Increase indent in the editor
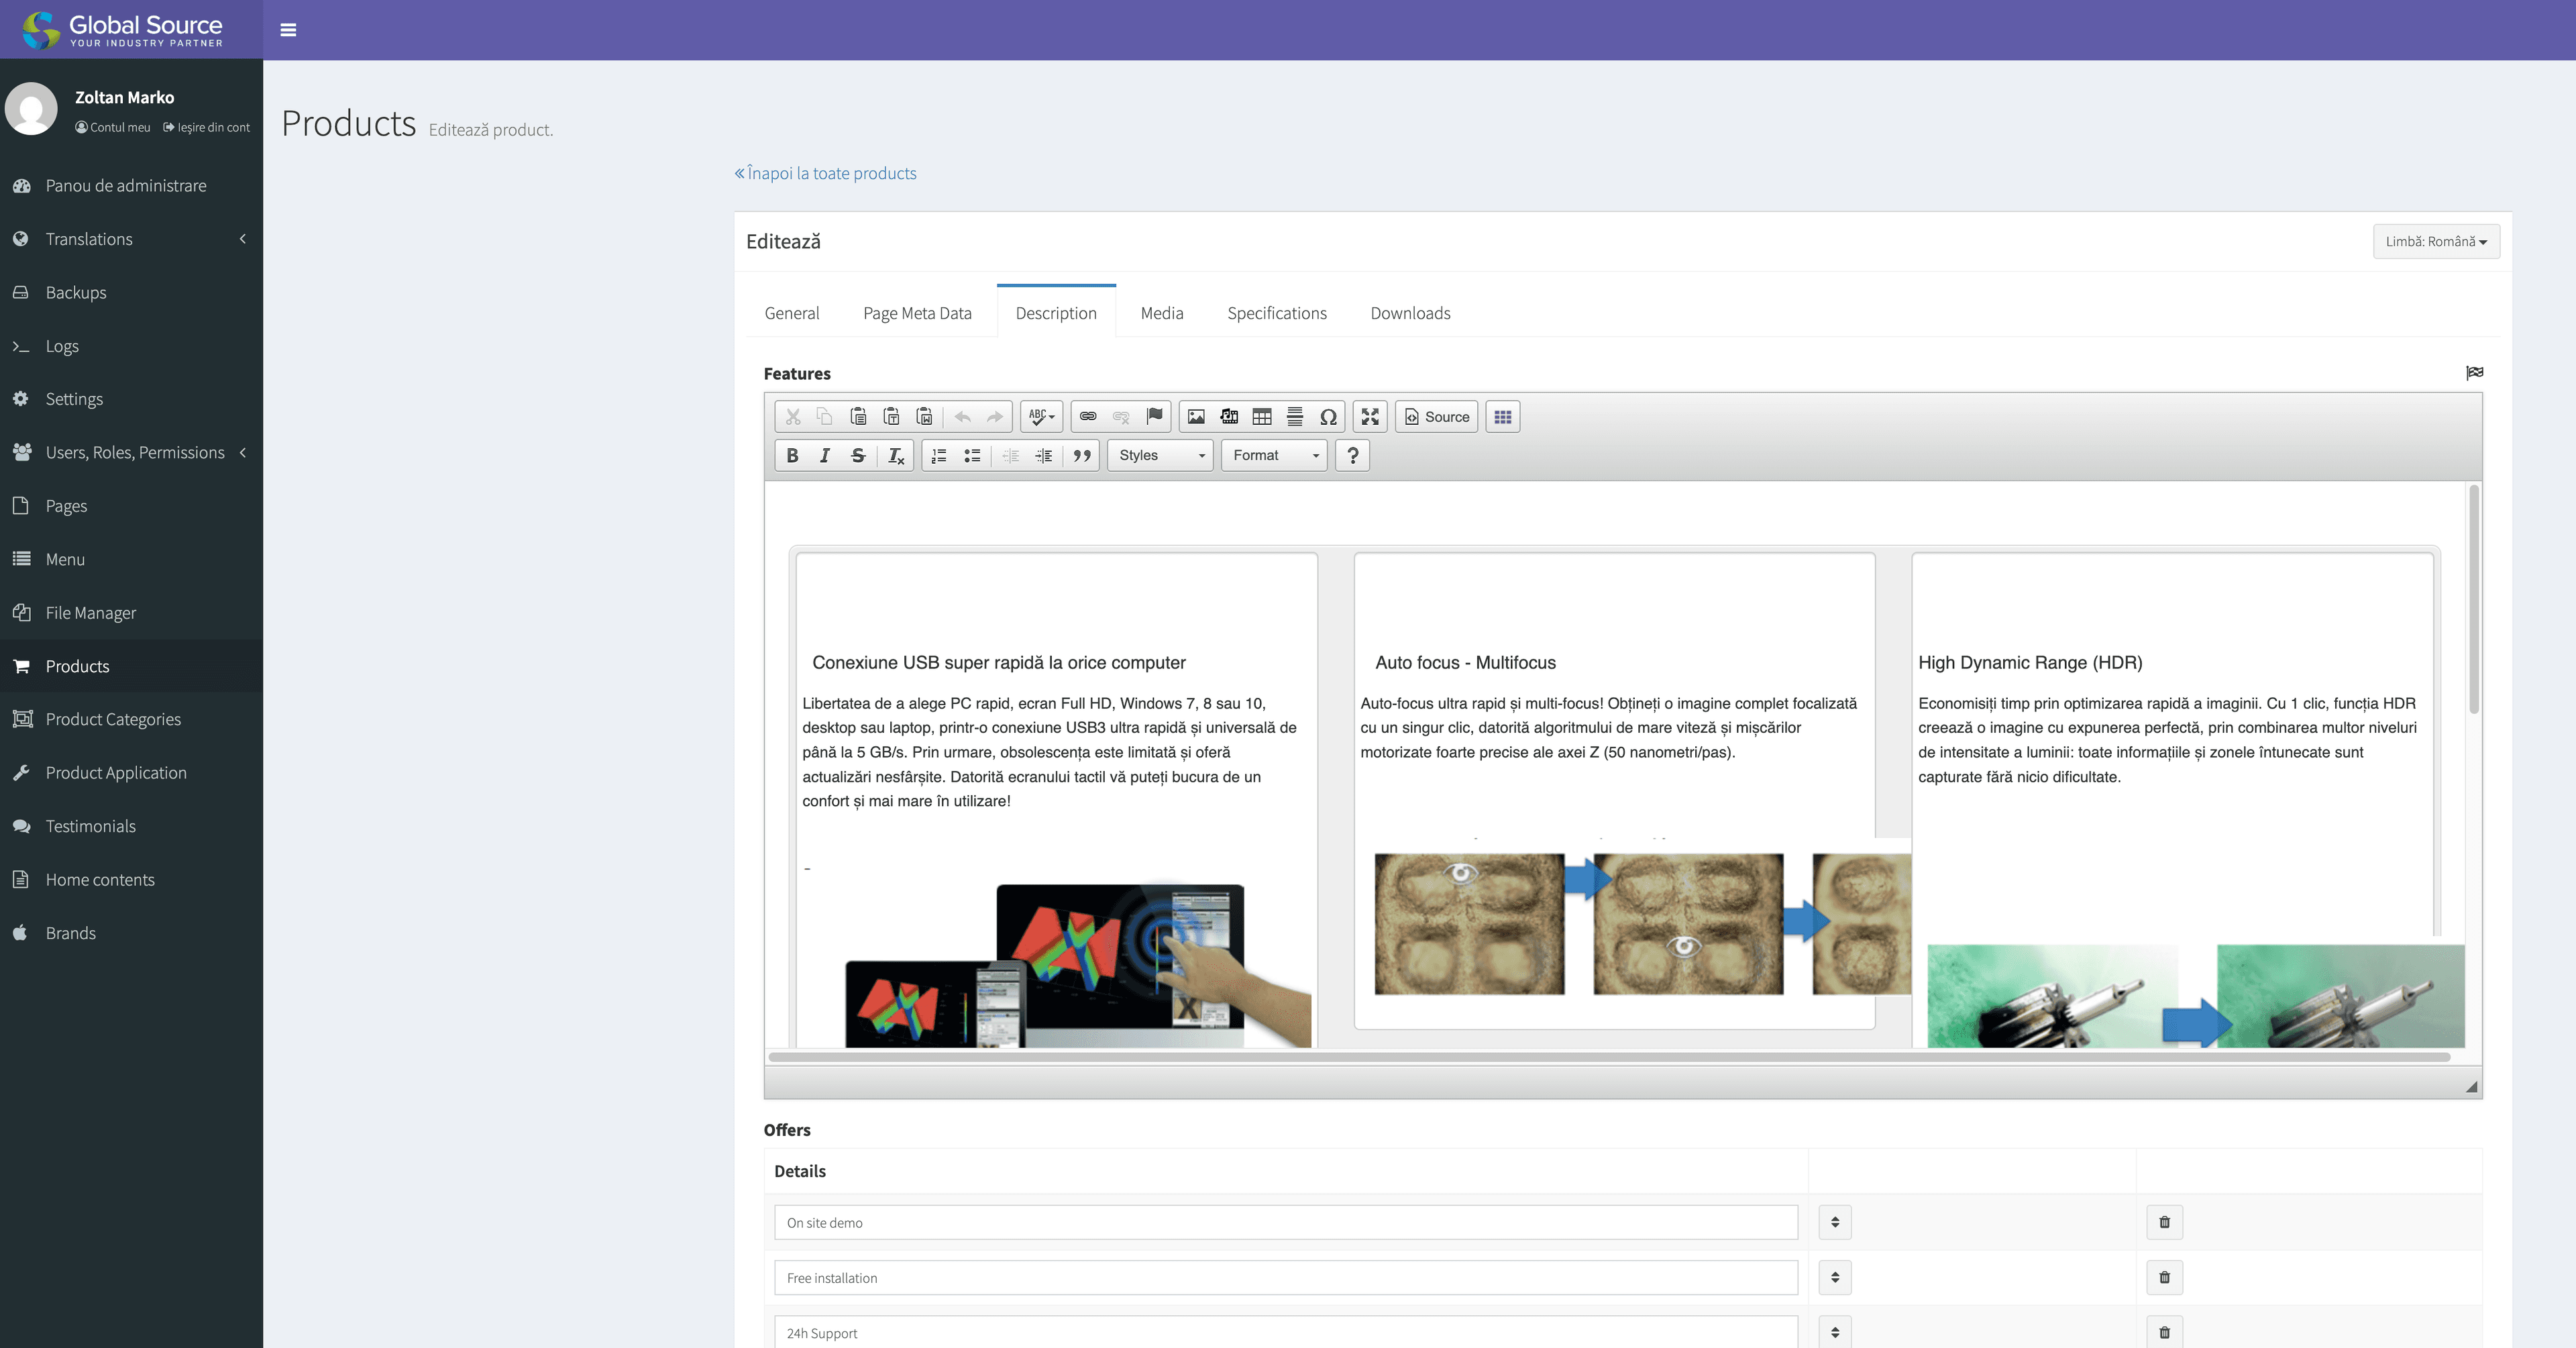Image resolution: width=2576 pixels, height=1348 pixels. coord(1043,456)
